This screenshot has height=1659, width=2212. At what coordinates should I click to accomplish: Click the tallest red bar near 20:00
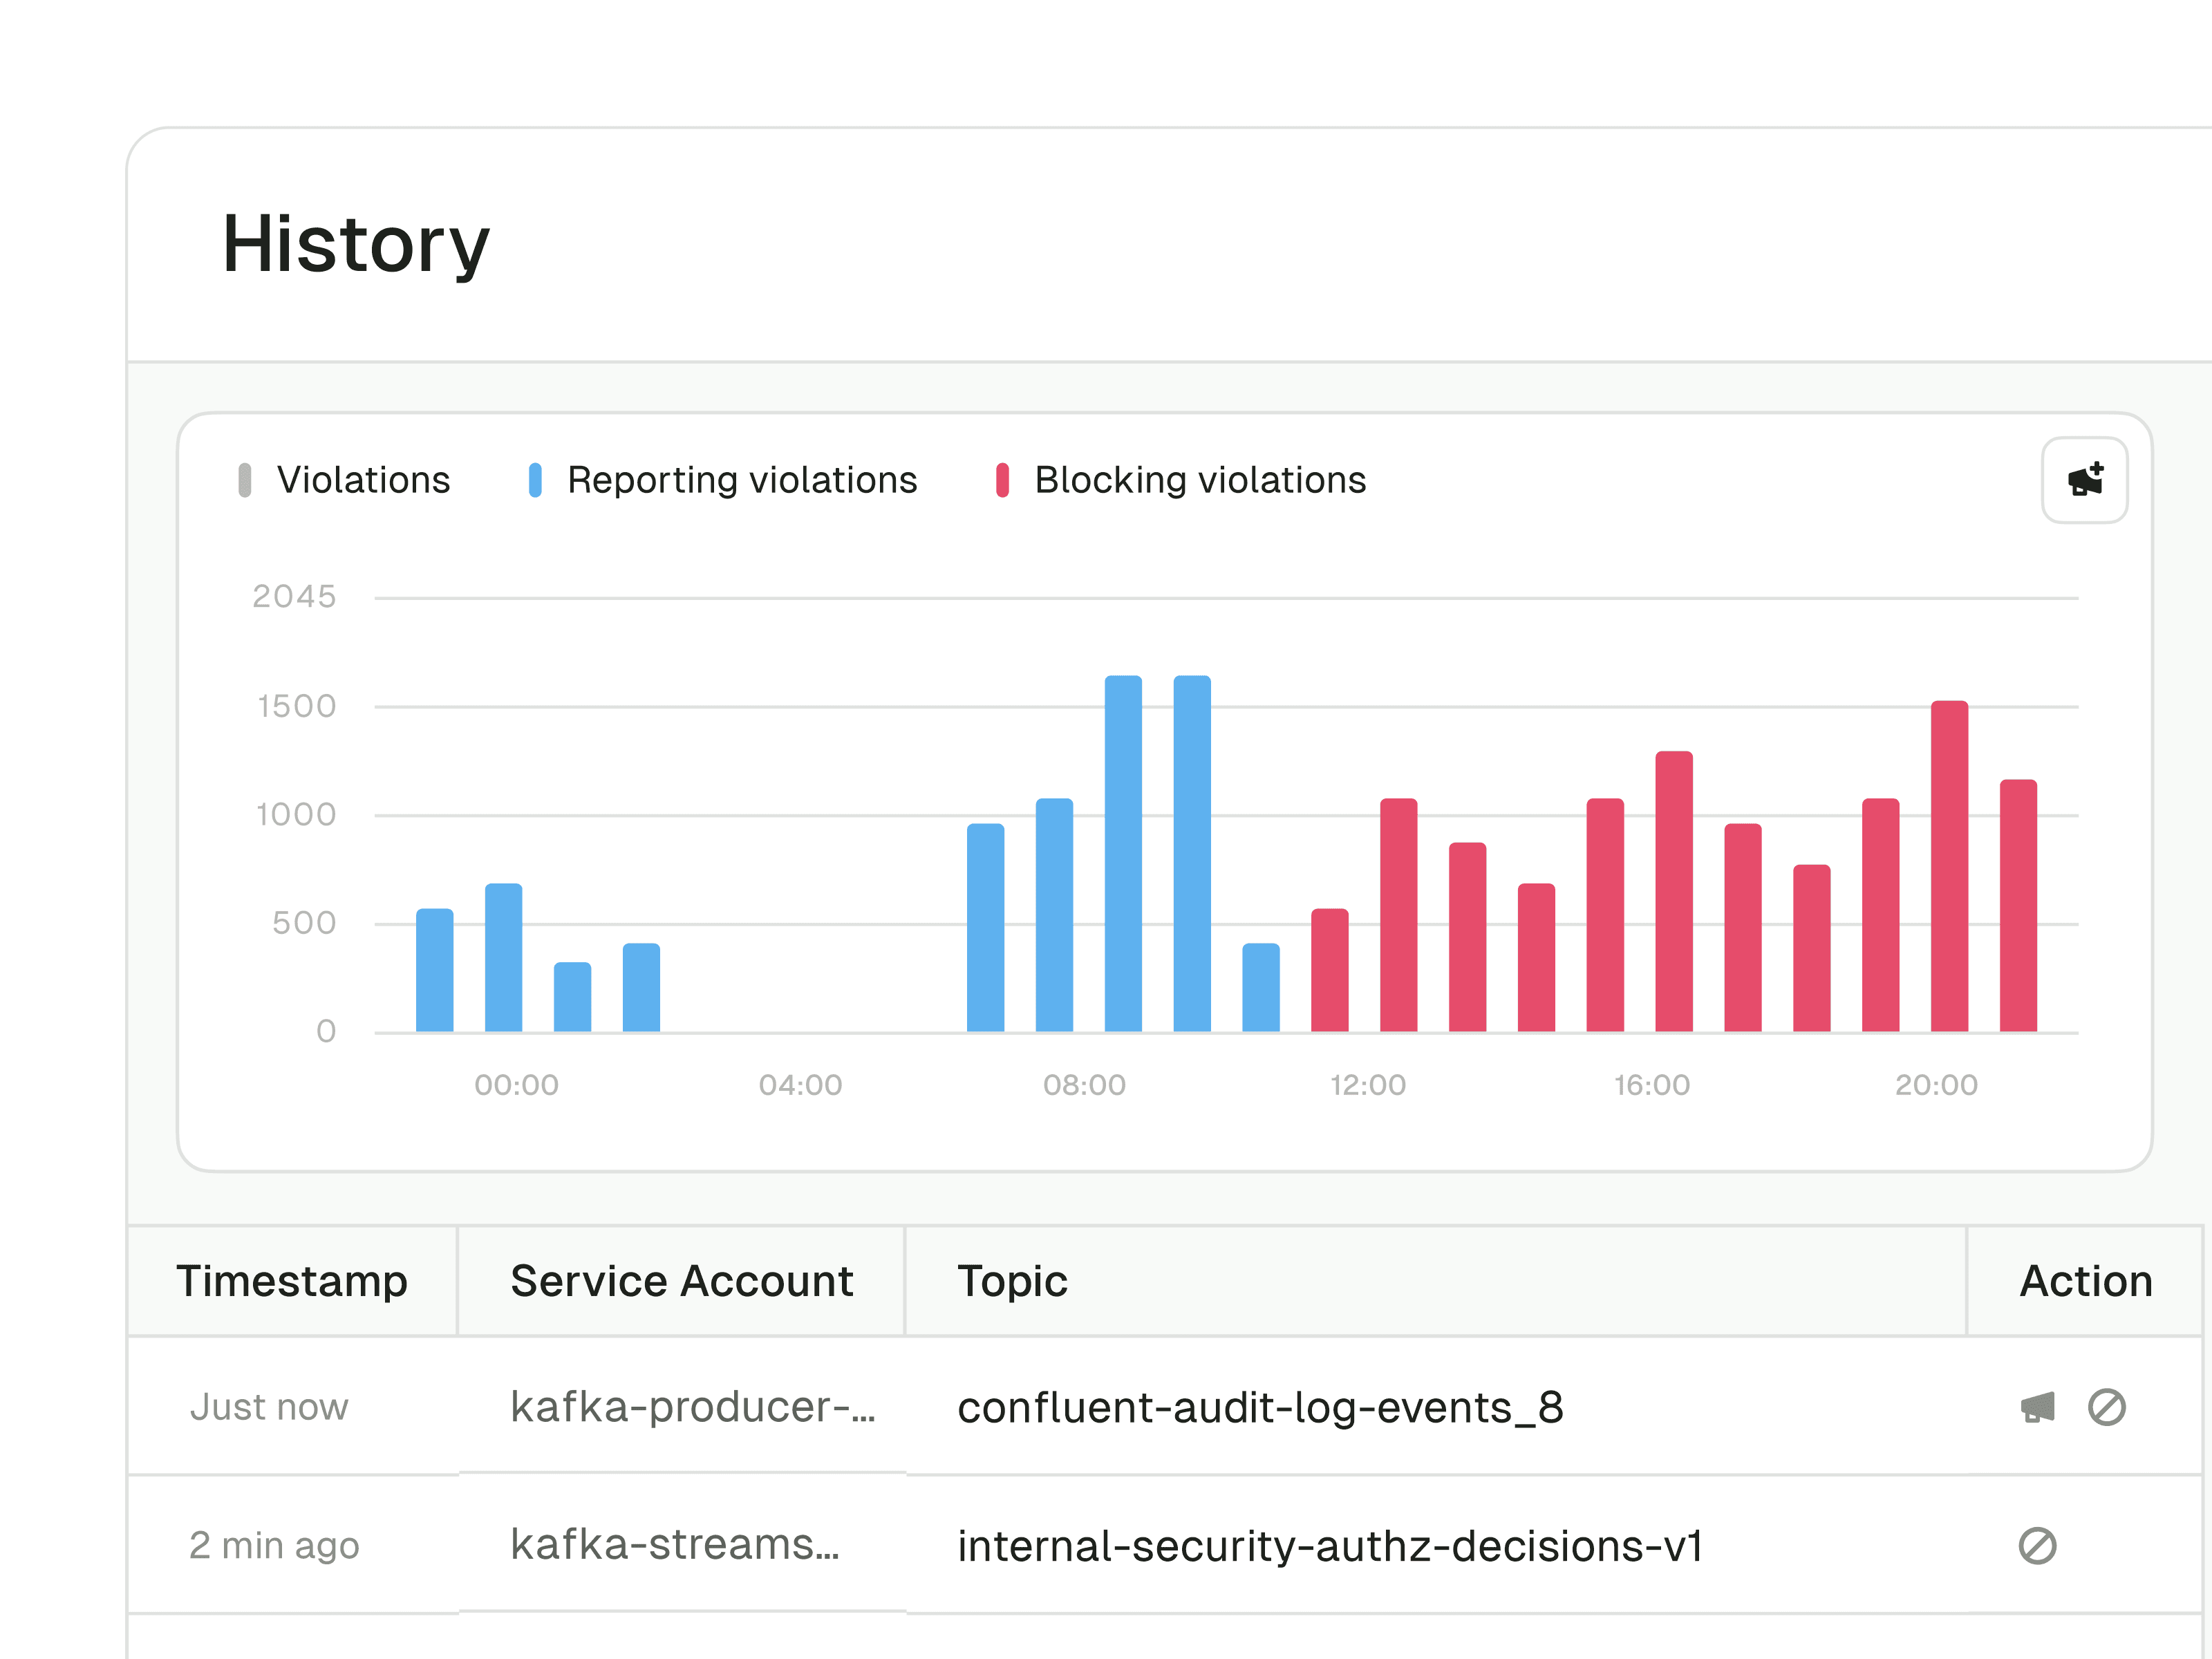click(x=1949, y=866)
